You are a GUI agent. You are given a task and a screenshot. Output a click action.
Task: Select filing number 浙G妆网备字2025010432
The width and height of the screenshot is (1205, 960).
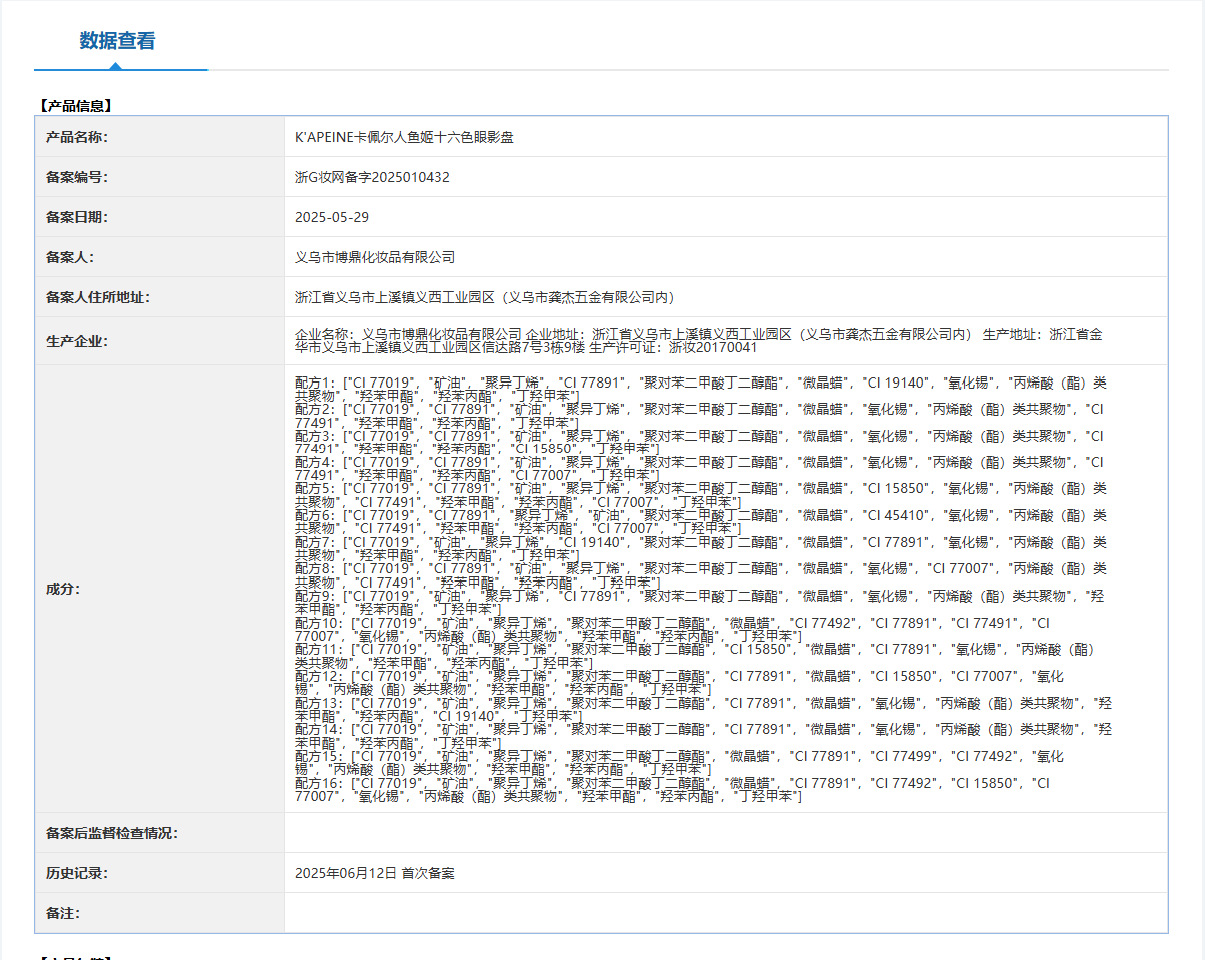tap(372, 177)
